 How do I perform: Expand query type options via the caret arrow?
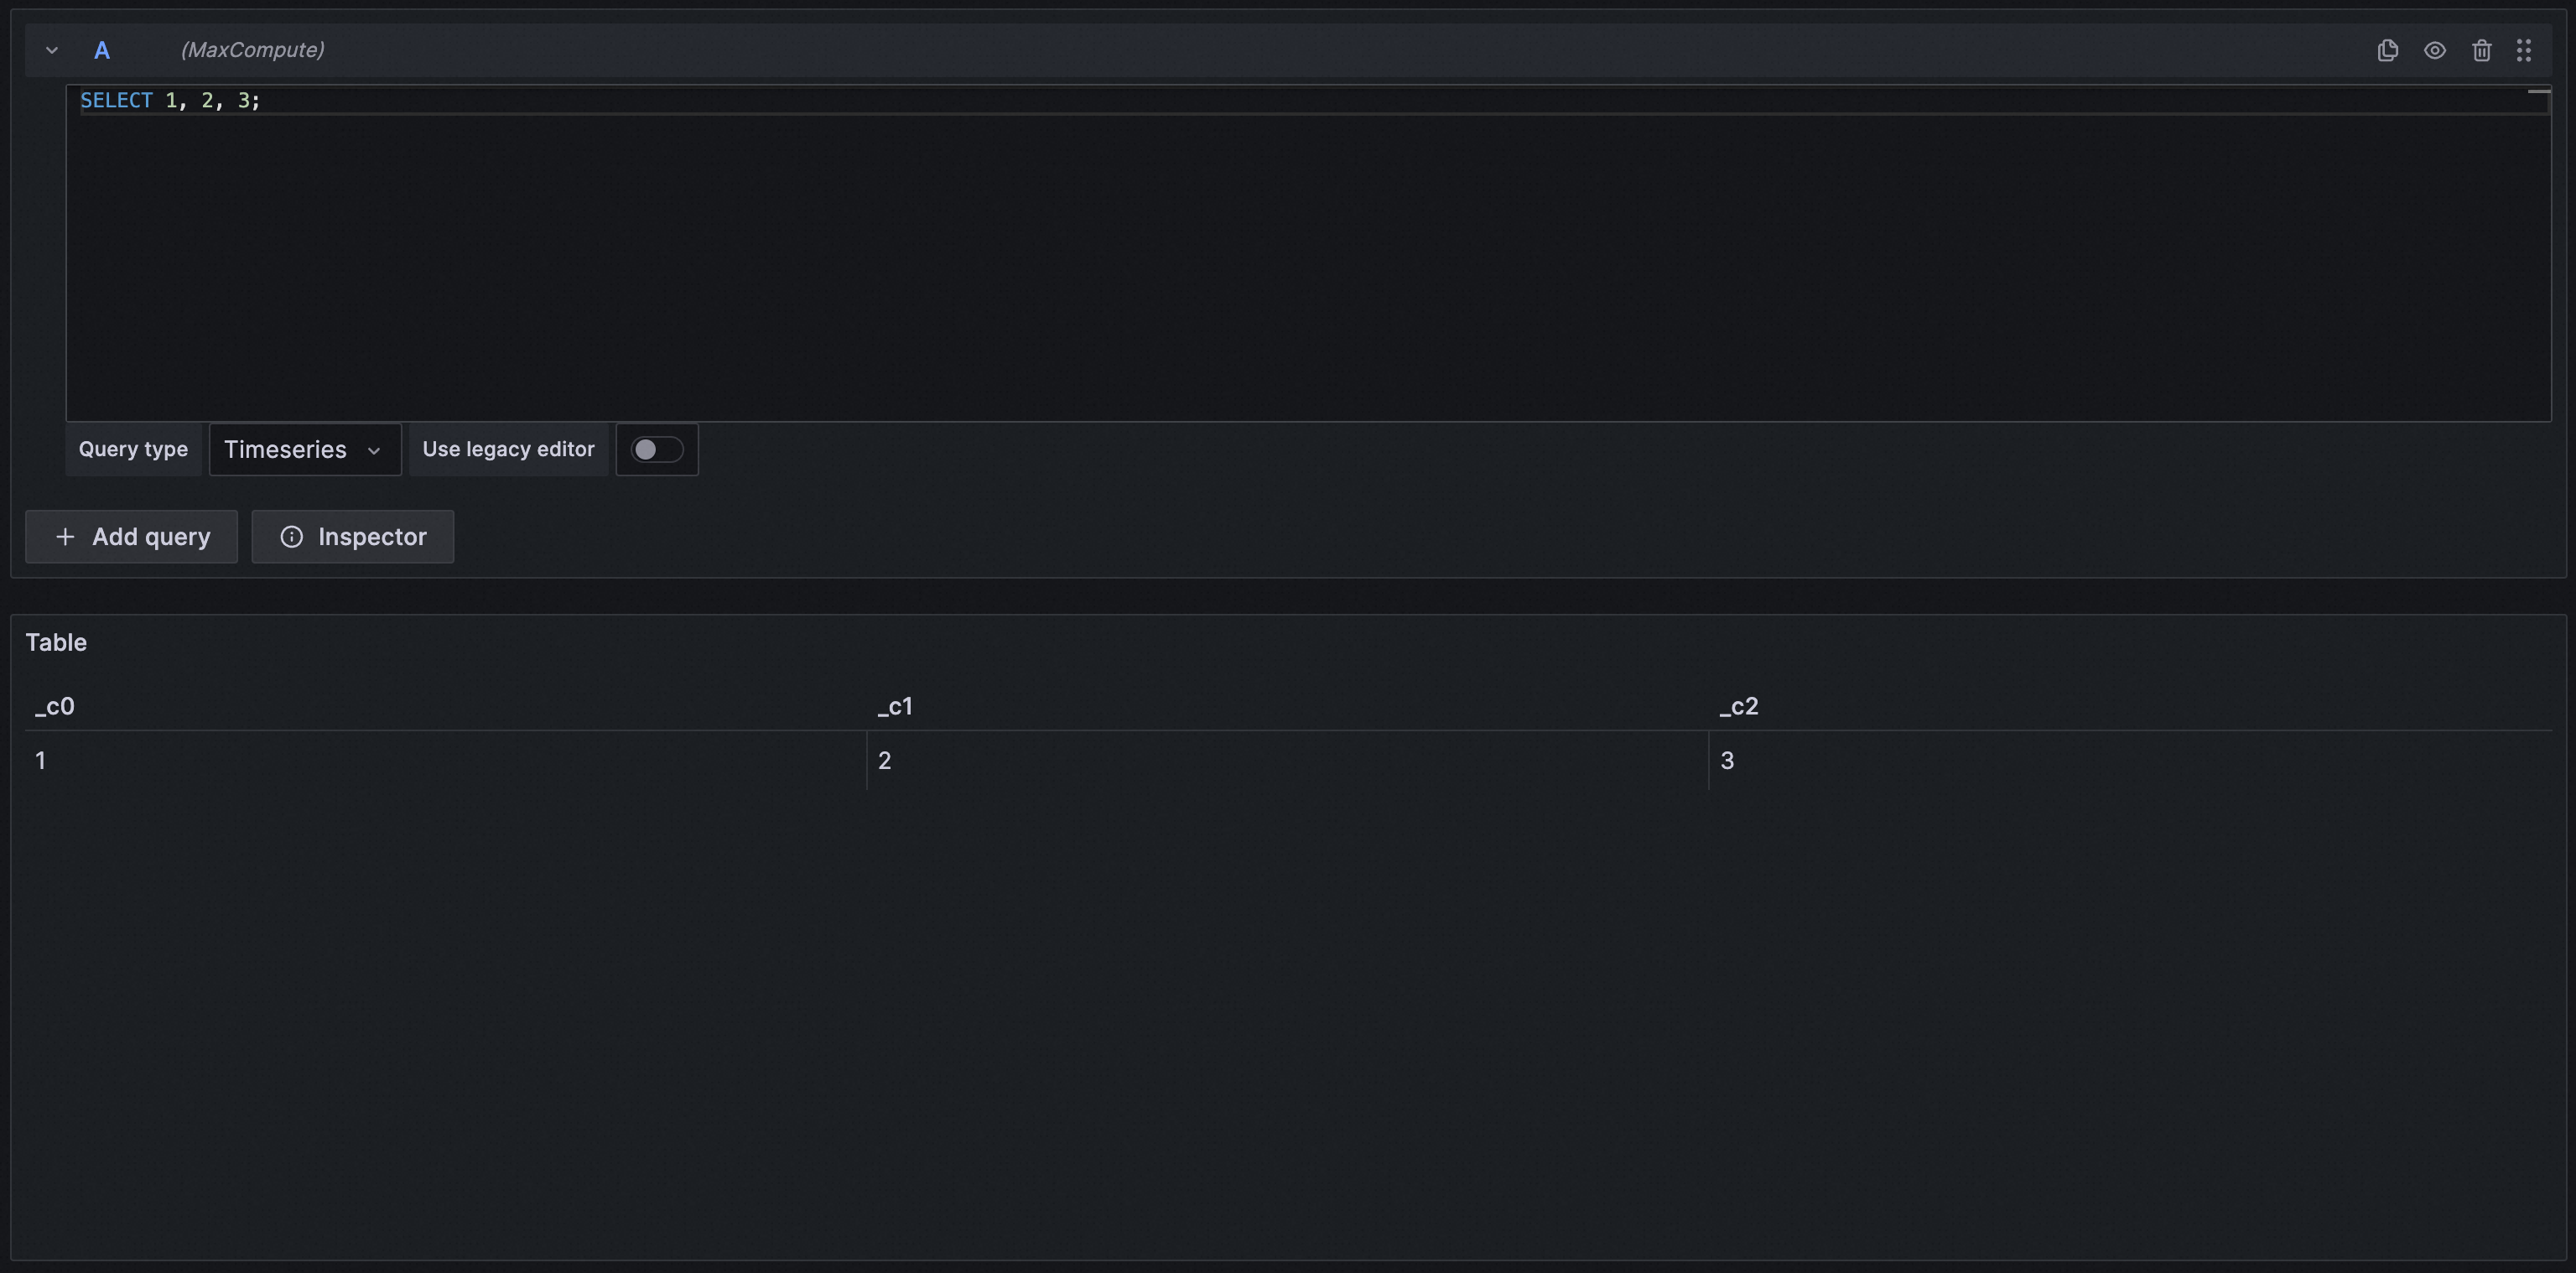coord(375,450)
